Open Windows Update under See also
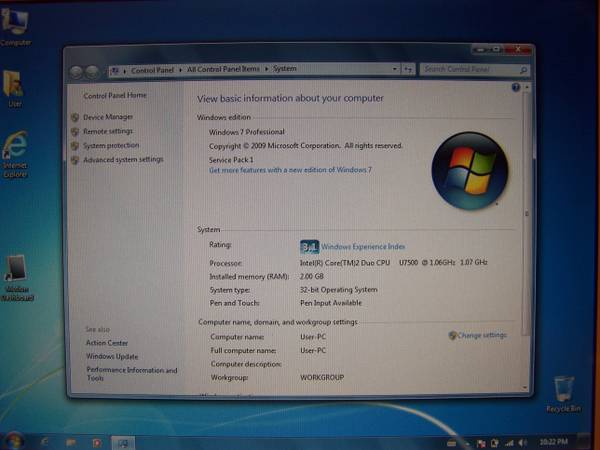 (x=112, y=356)
